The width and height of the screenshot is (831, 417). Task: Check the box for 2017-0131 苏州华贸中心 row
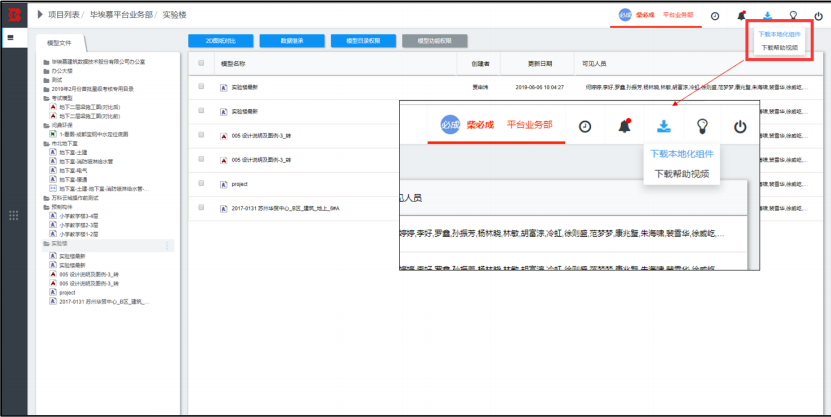tap(201, 208)
